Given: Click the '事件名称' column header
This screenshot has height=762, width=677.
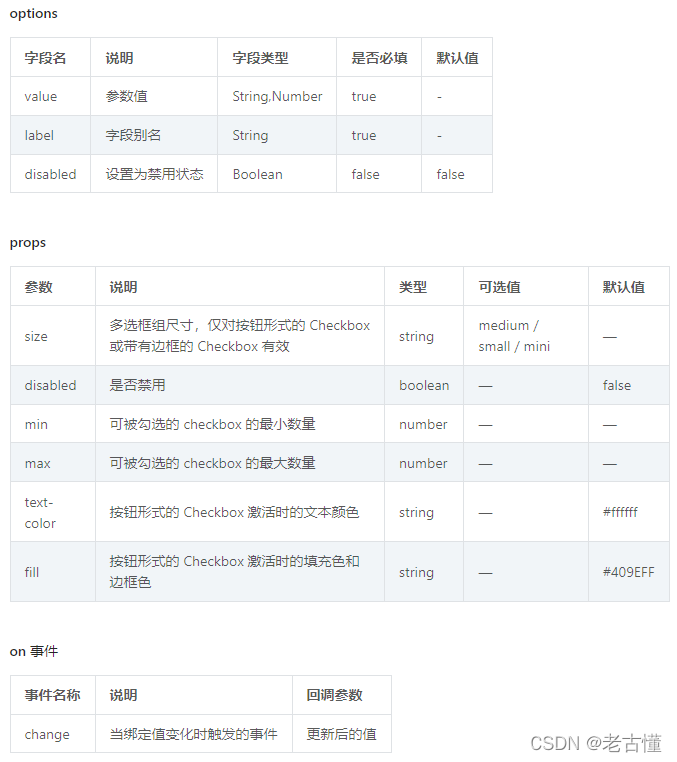Looking at the screenshot, I should pos(52,695).
